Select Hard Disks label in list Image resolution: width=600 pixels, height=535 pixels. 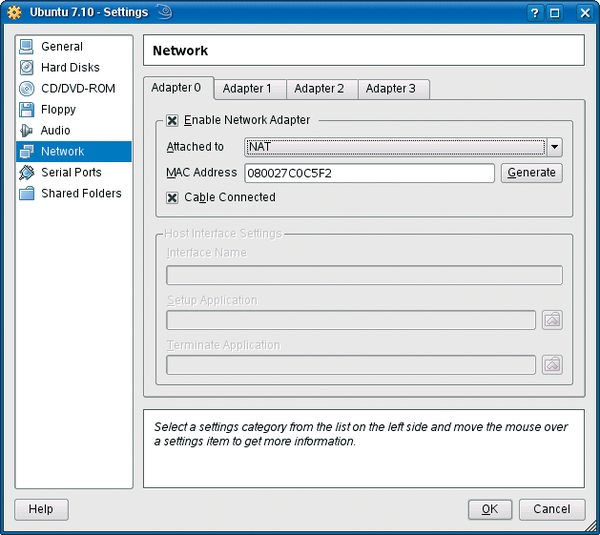70,68
